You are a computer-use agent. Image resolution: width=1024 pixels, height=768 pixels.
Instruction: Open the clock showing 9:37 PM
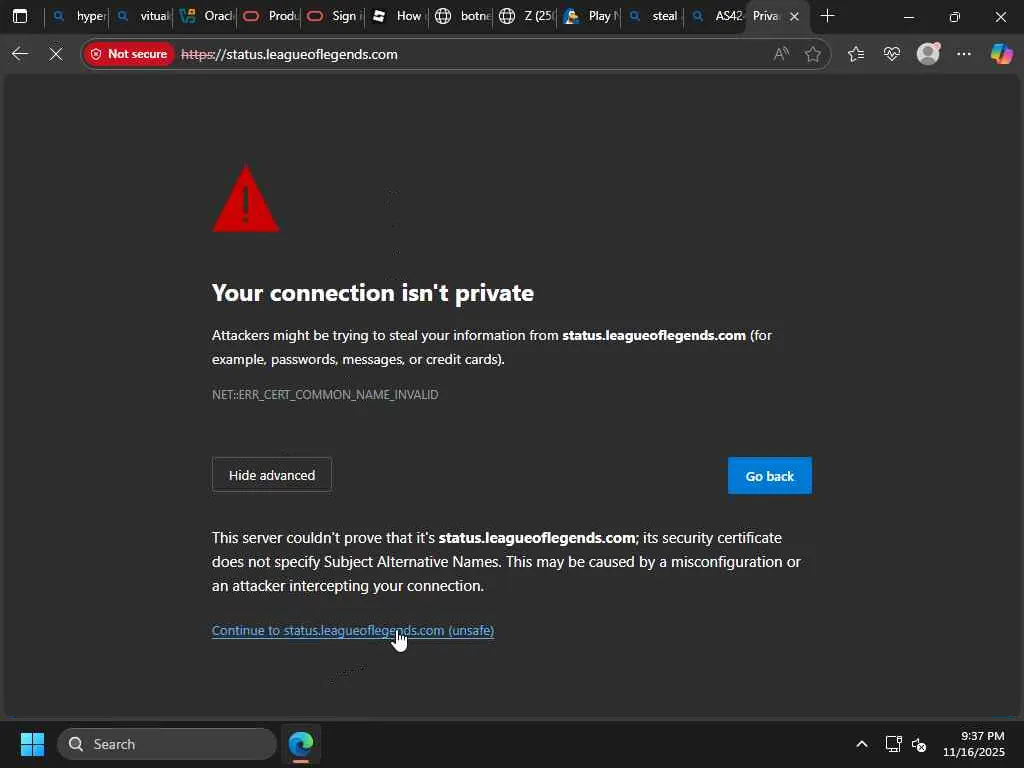pos(973,744)
